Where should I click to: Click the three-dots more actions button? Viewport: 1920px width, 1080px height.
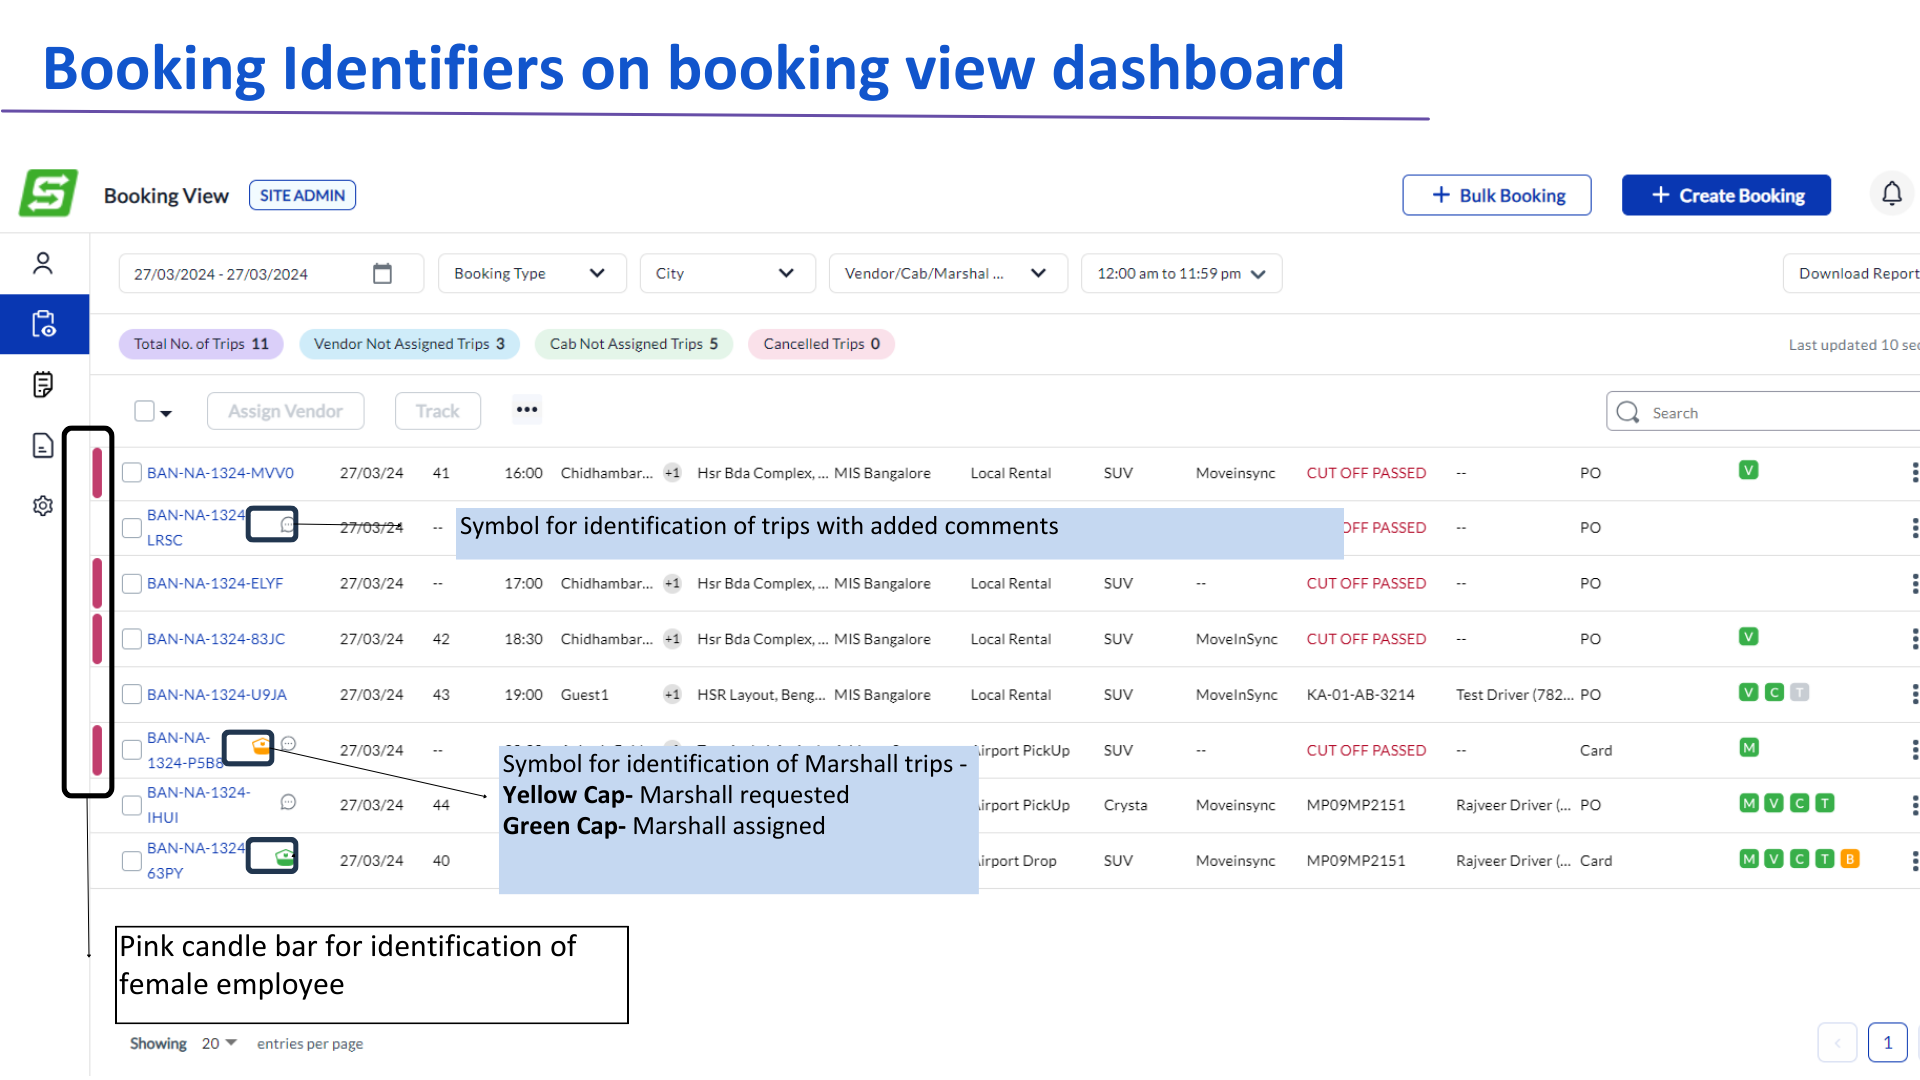527,410
